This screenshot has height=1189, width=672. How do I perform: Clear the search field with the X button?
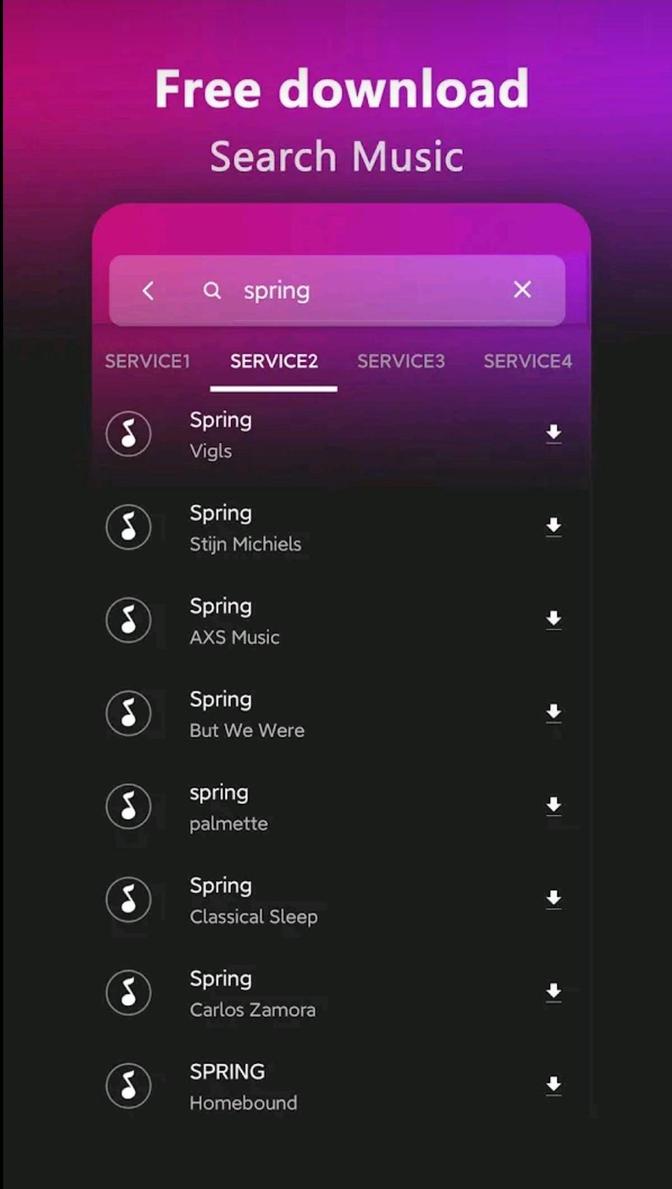521,290
